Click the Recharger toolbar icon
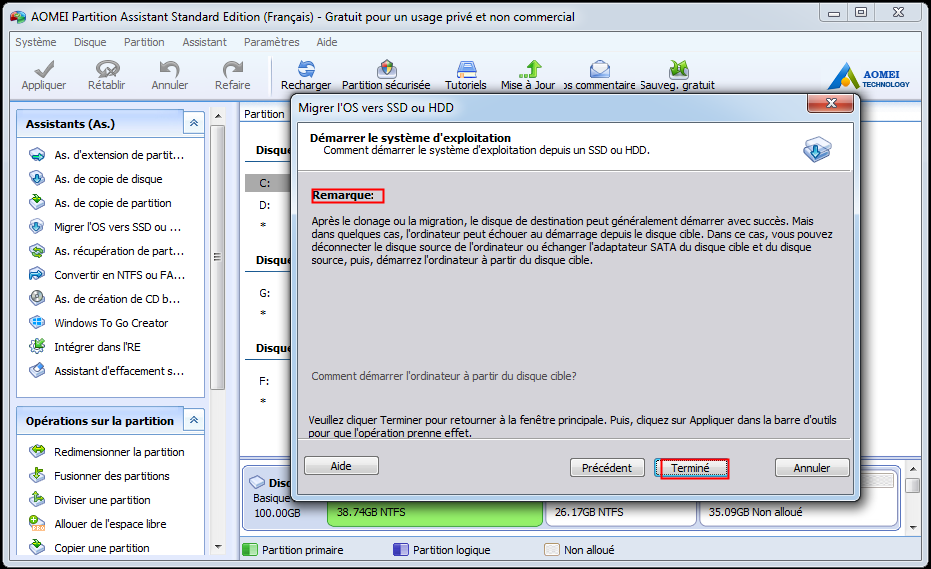The image size is (931, 569). [306, 69]
